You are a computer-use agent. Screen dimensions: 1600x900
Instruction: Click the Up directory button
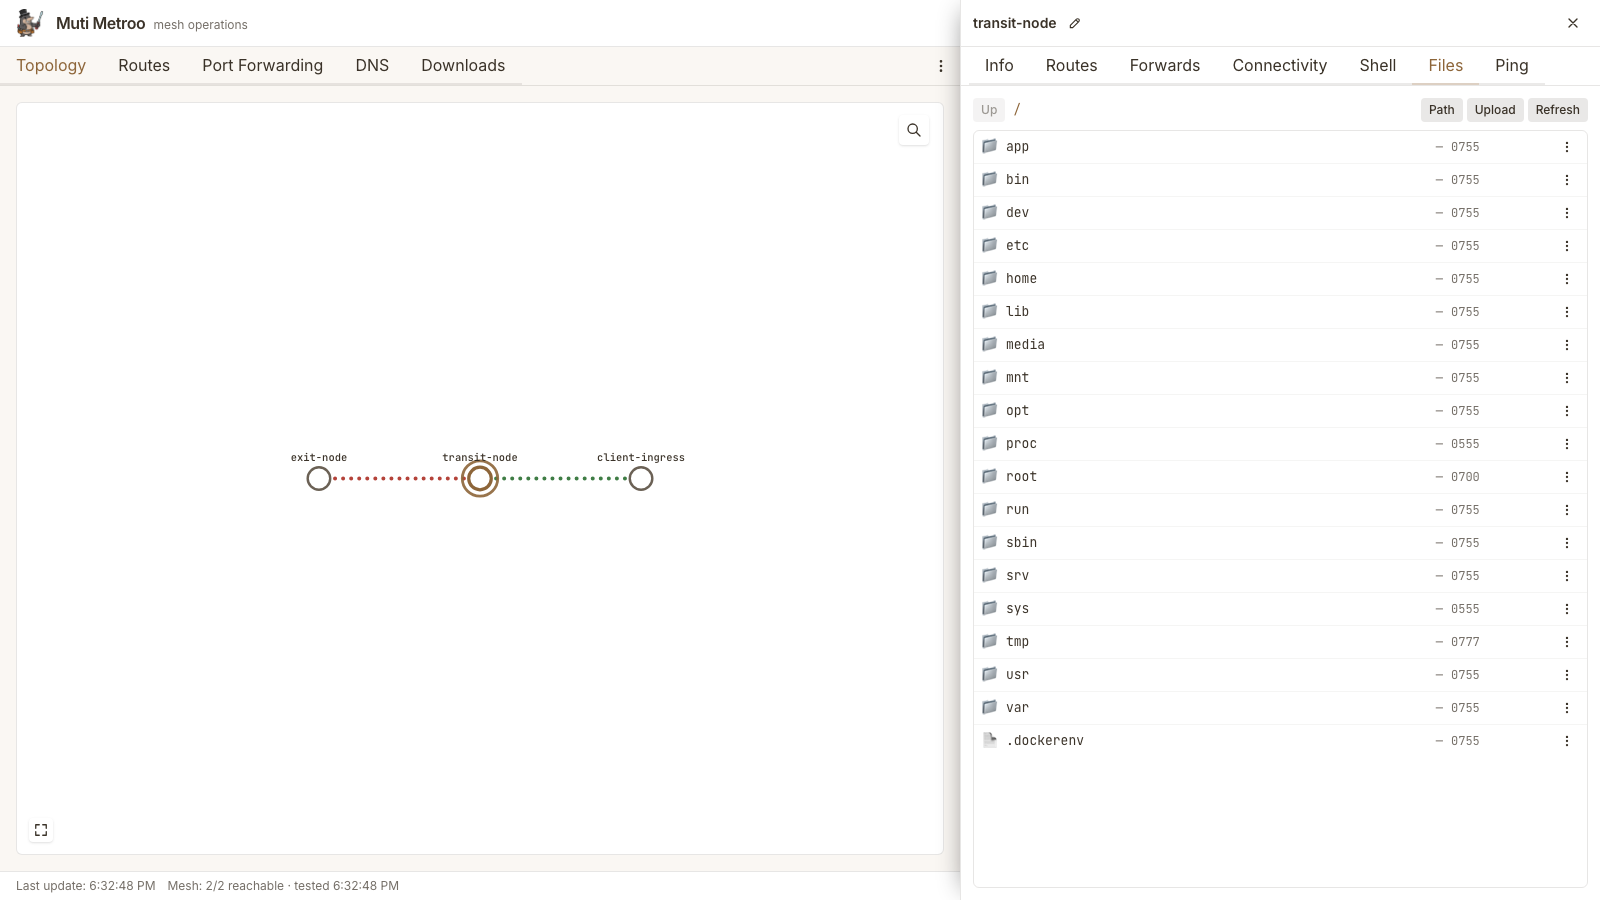(x=989, y=110)
